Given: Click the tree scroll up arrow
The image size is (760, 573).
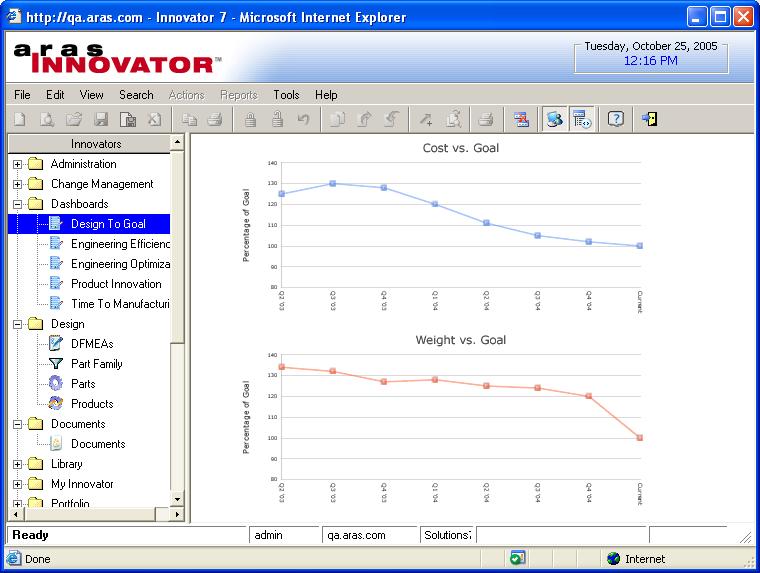Looking at the screenshot, I should pyautogui.click(x=177, y=143).
